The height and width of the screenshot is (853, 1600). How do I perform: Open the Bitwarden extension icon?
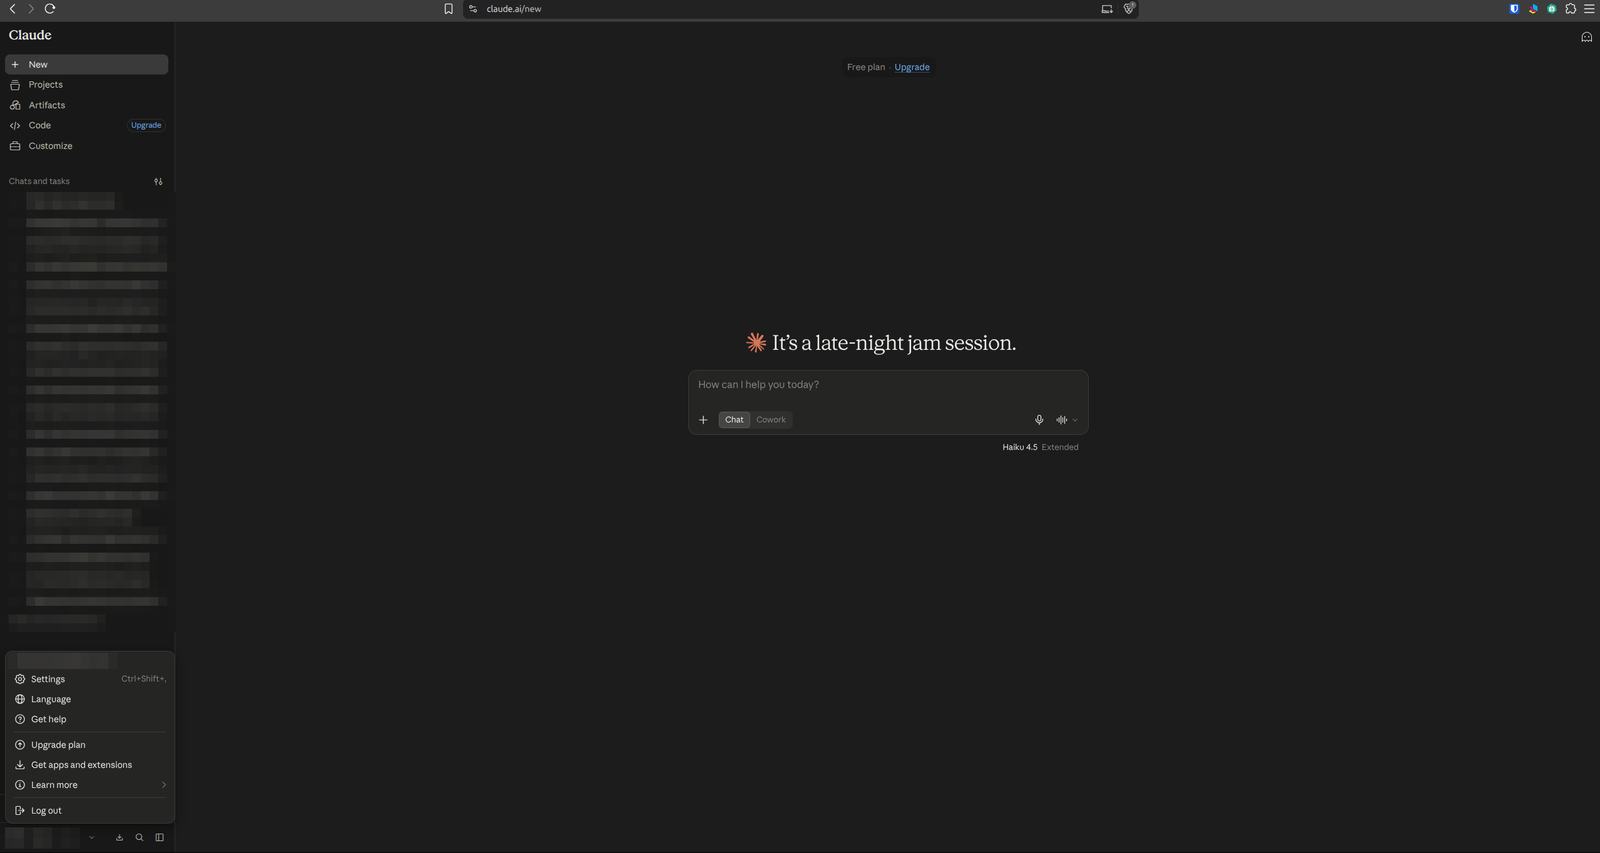(1514, 8)
